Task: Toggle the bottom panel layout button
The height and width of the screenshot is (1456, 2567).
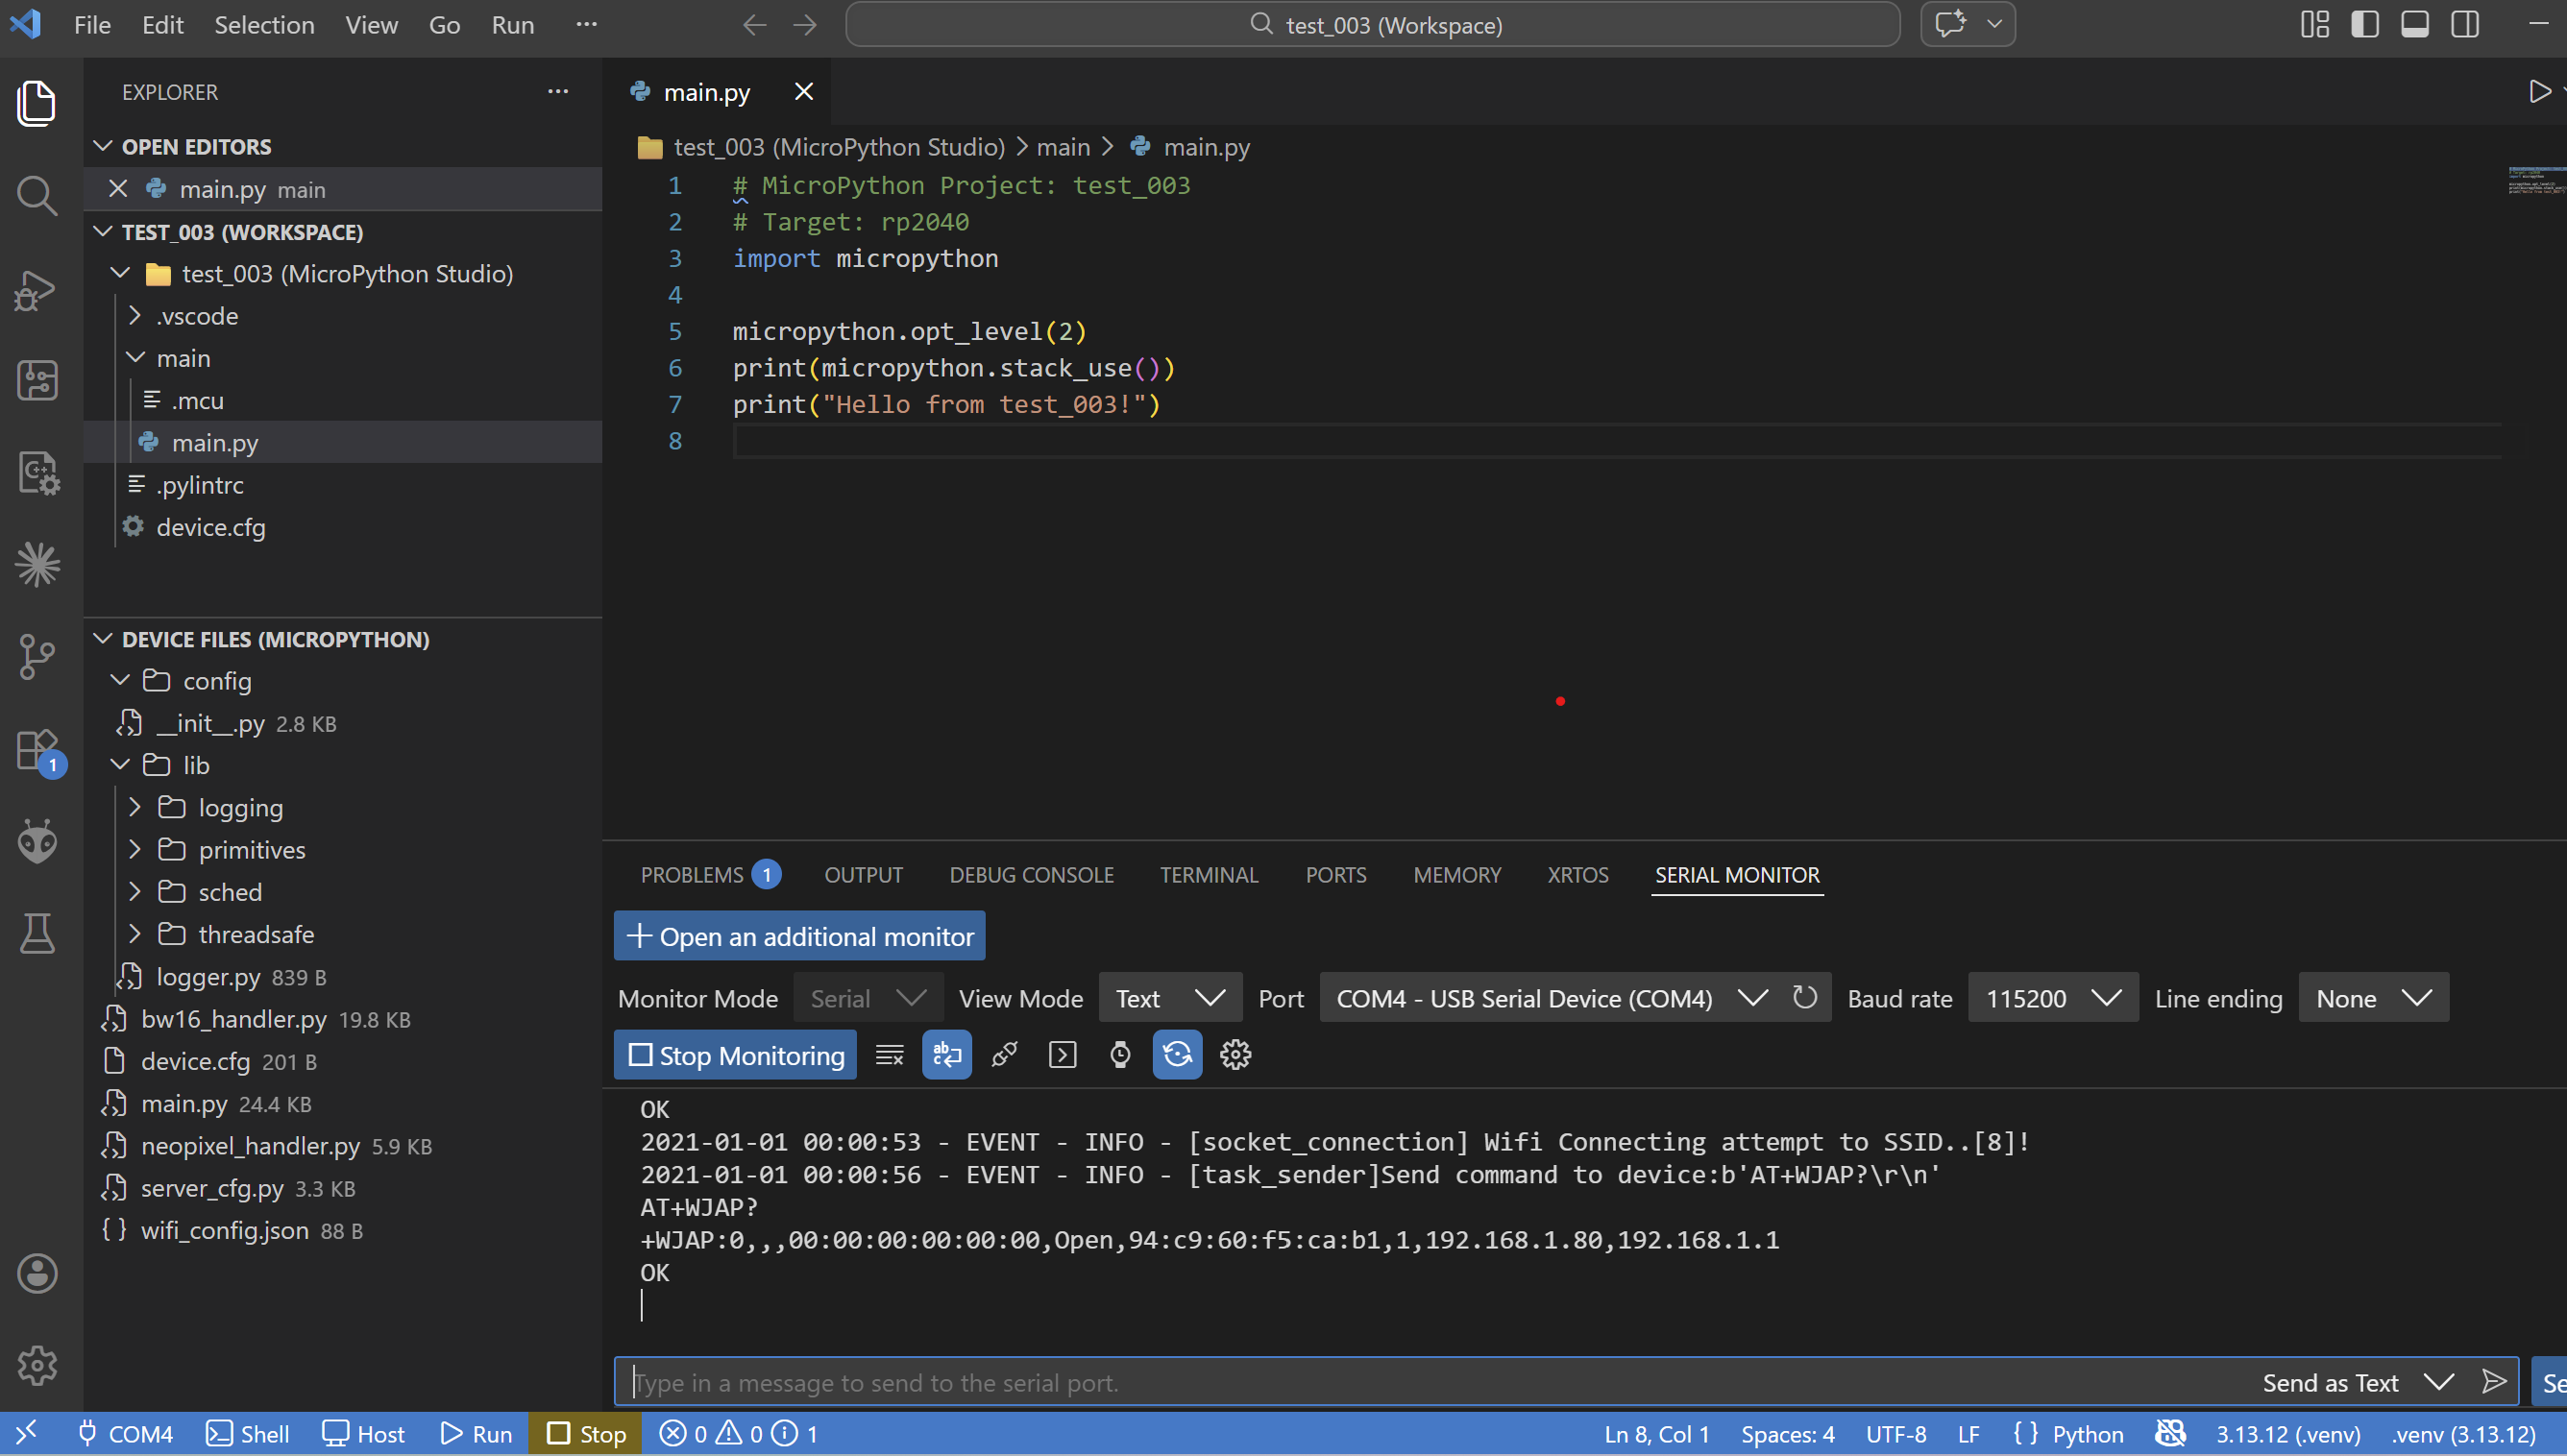Action: tap(2415, 24)
